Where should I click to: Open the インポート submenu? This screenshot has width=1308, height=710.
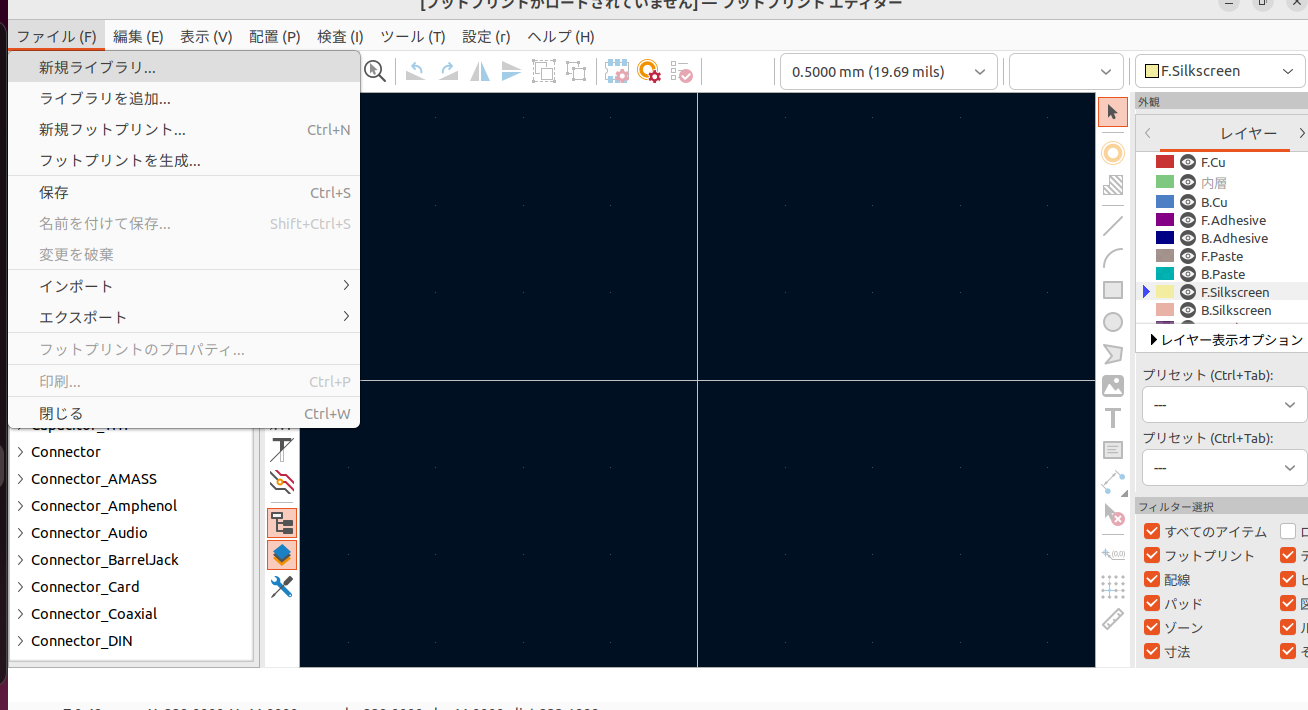pyautogui.click(x=76, y=286)
